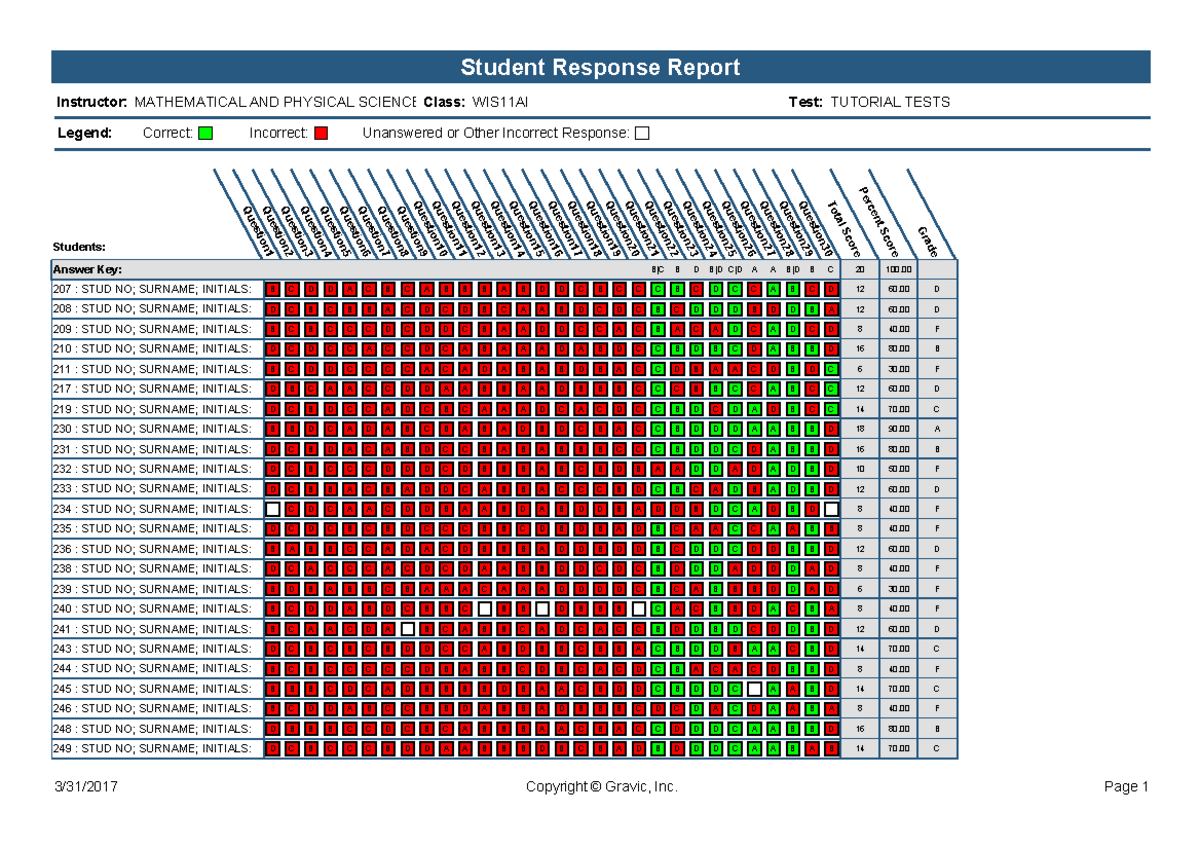Screen dimensions: 1200x849
Task: Click grade B in student 210 row
Action: [937, 349]
